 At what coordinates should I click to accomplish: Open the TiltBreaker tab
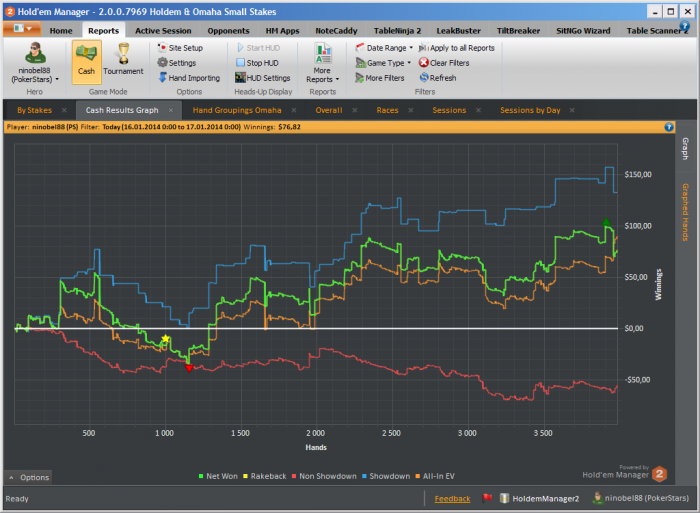click(x=518, y=31)
